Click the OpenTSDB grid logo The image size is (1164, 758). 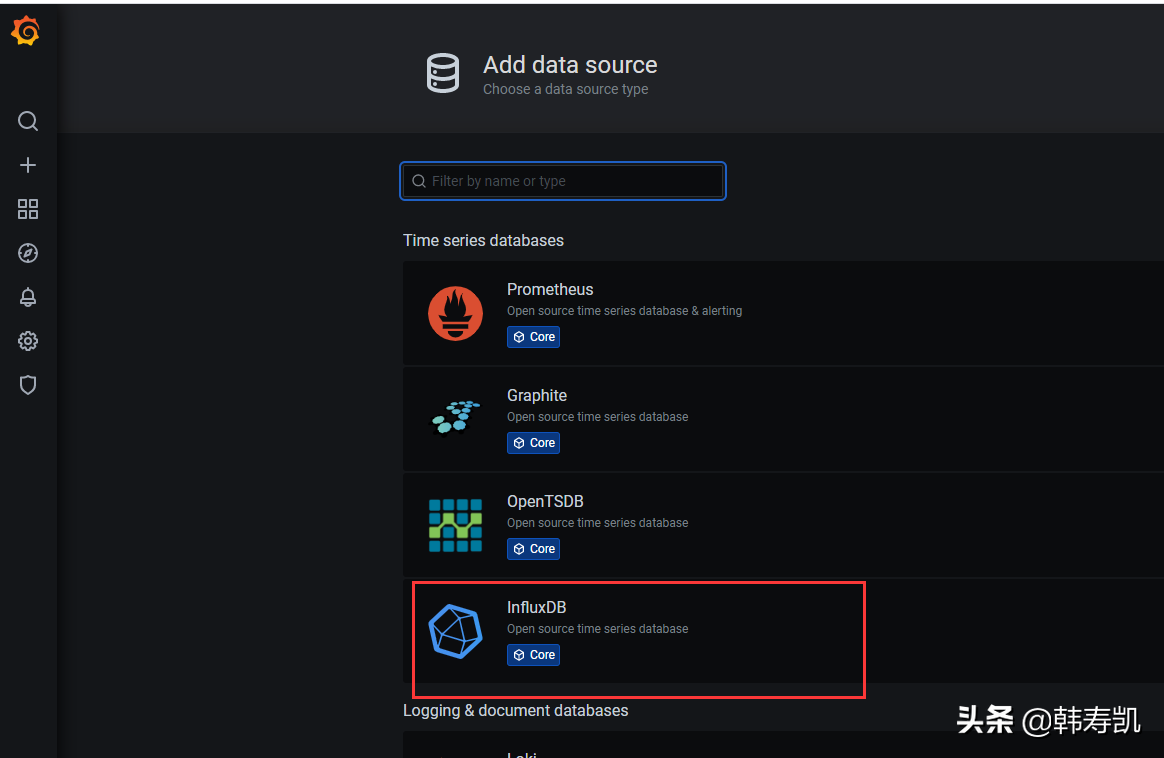455,525
